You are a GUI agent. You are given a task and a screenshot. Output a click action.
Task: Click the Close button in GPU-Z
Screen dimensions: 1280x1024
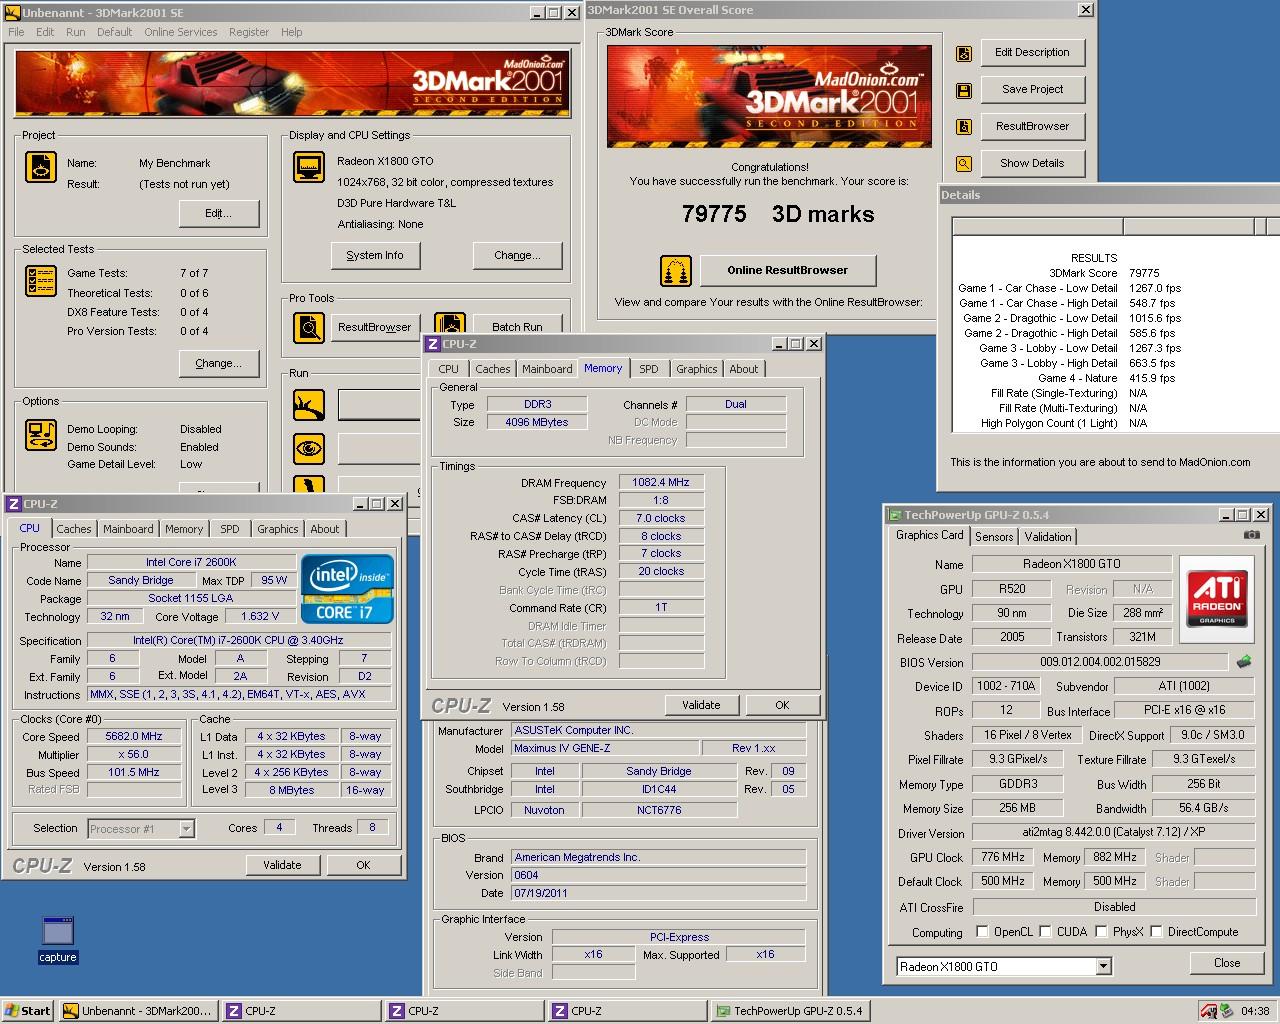[x=1227, y=963]
